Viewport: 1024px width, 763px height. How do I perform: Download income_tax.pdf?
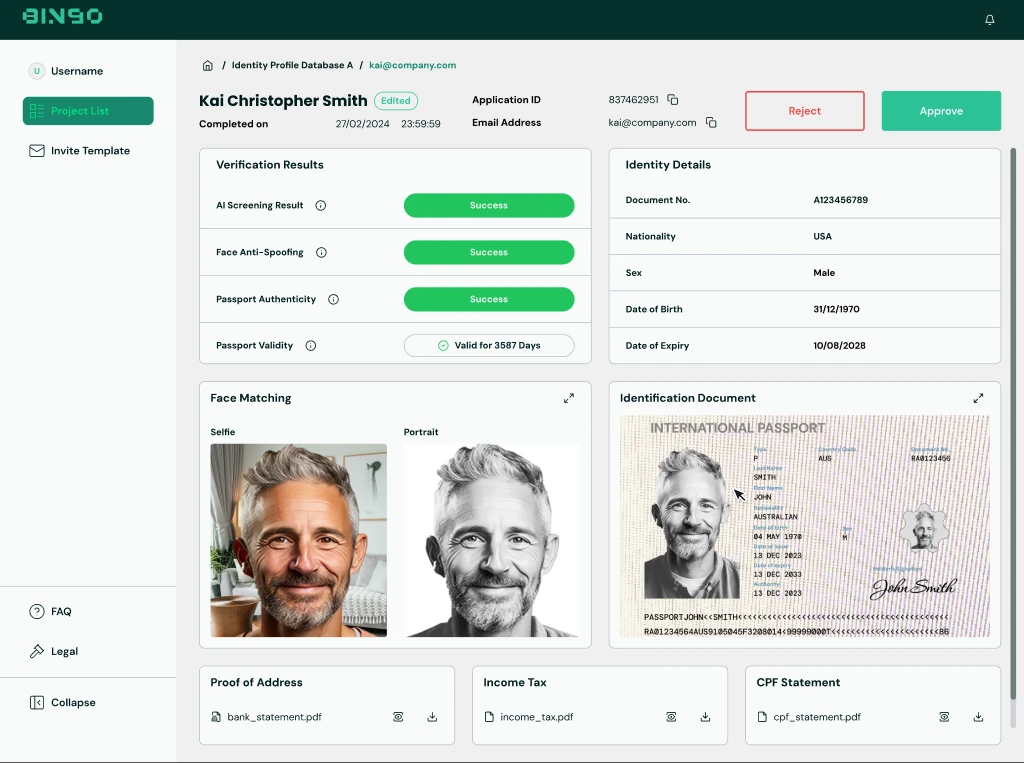705,717
